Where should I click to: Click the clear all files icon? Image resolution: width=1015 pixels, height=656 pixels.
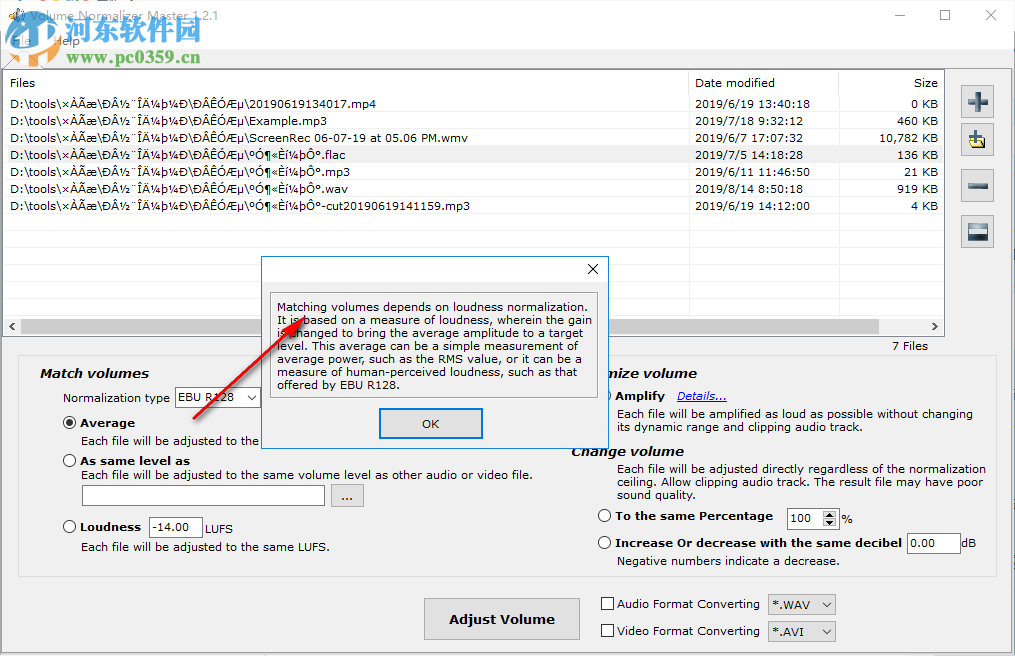click(x=977, y=231)
